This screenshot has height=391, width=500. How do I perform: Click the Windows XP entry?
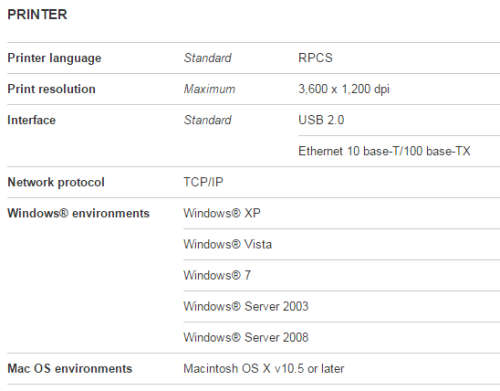[222, 213]
